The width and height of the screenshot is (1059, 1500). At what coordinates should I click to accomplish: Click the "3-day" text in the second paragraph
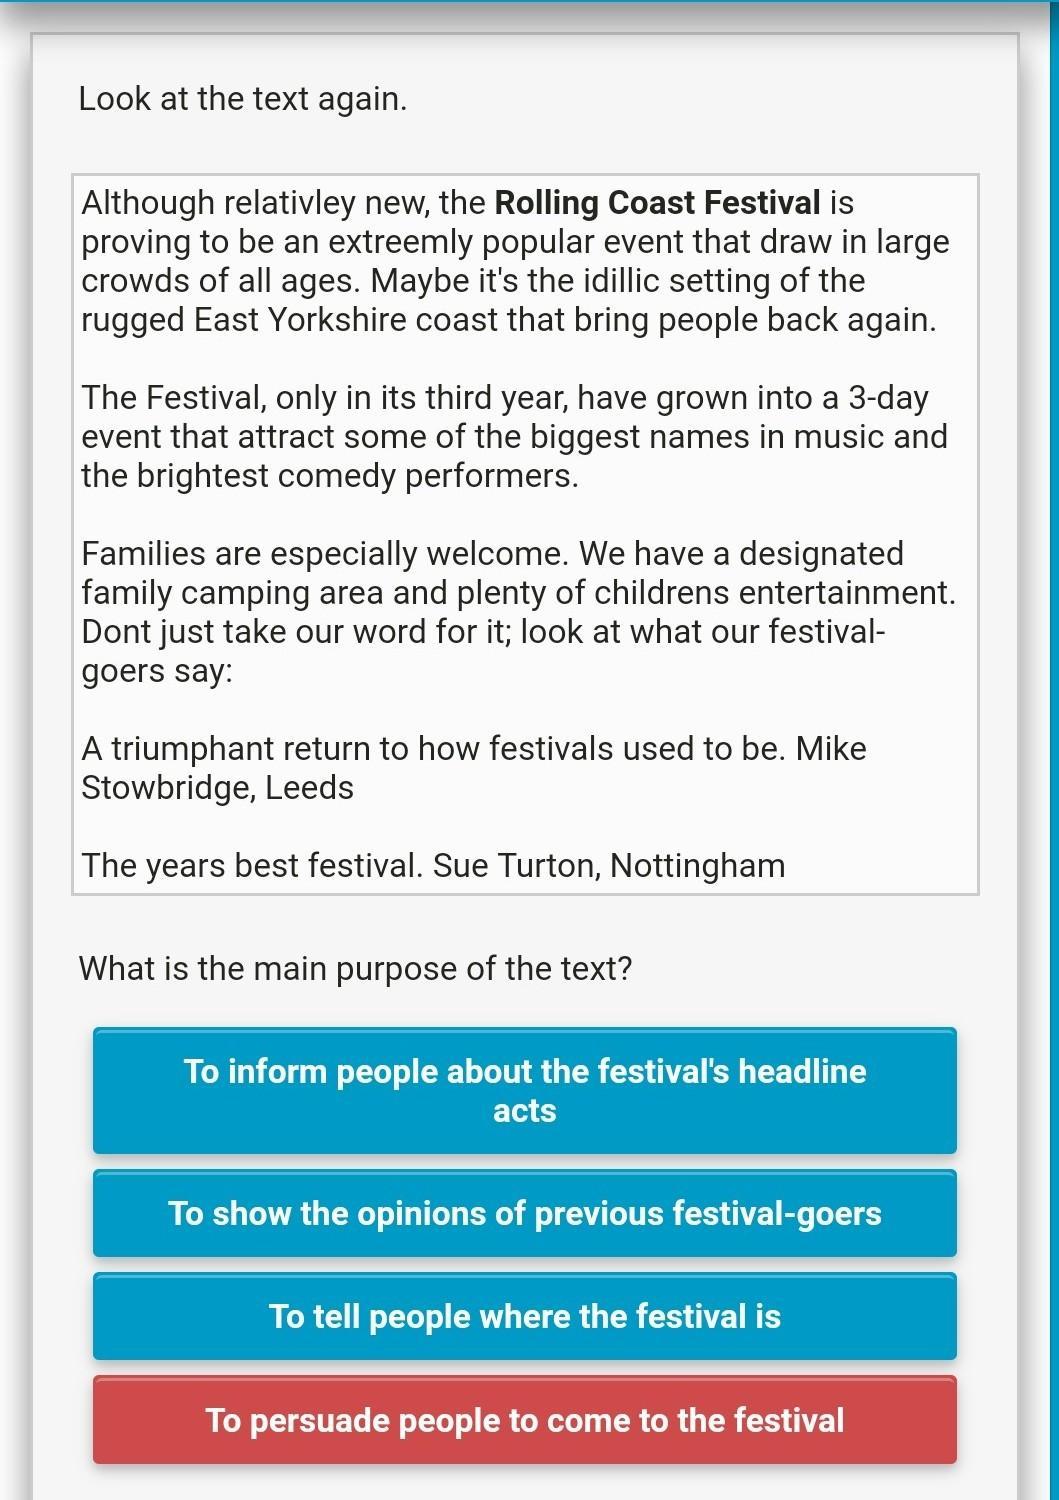pos(888,398)
